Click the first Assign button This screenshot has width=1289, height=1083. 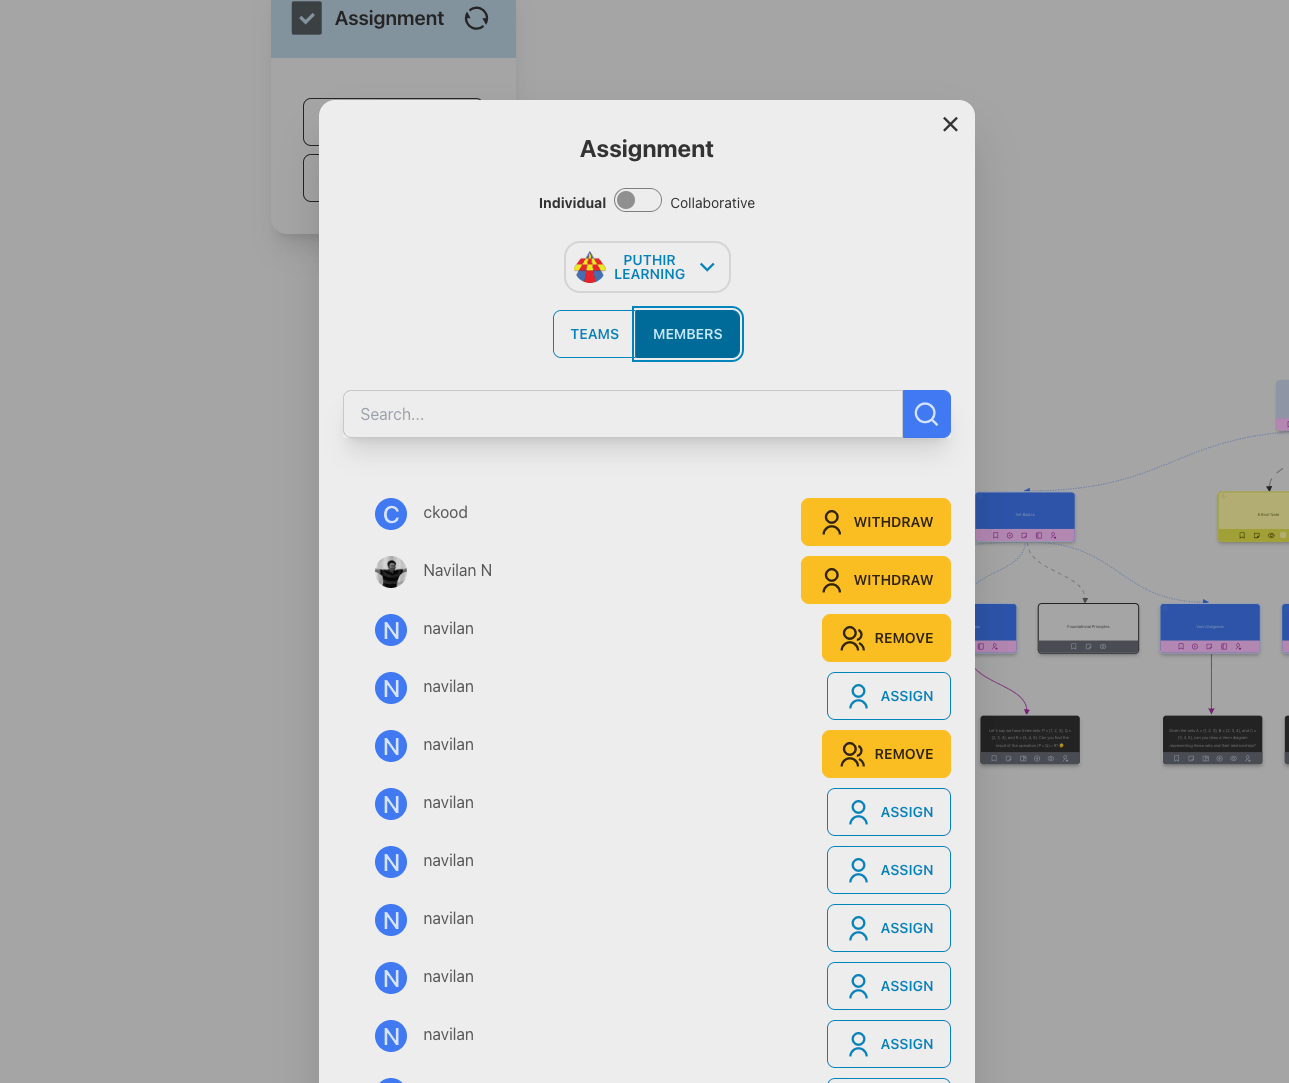pyautogui.click(x=888, y=696)
